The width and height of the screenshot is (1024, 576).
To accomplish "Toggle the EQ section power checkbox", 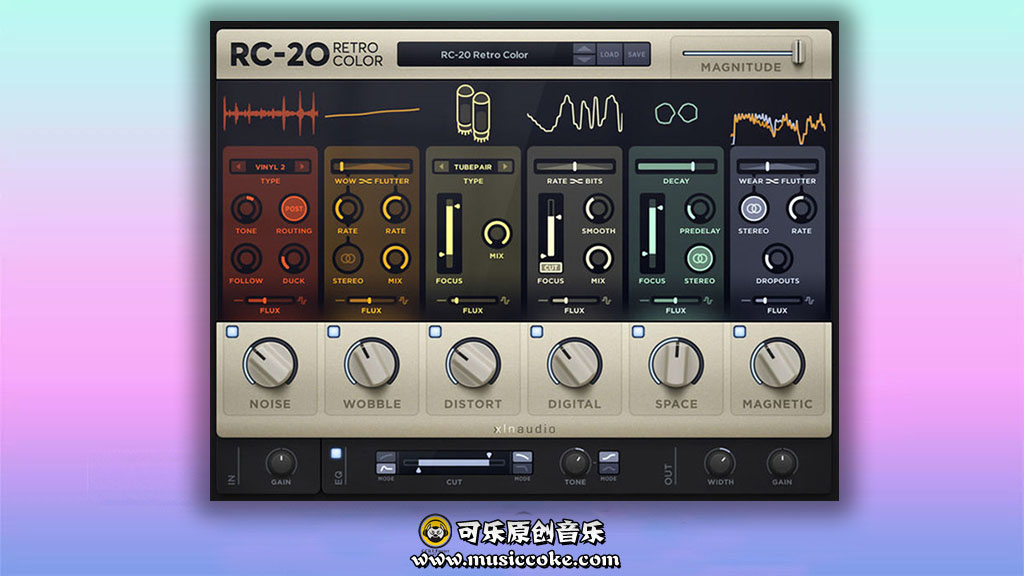I will tap(336, 453).
